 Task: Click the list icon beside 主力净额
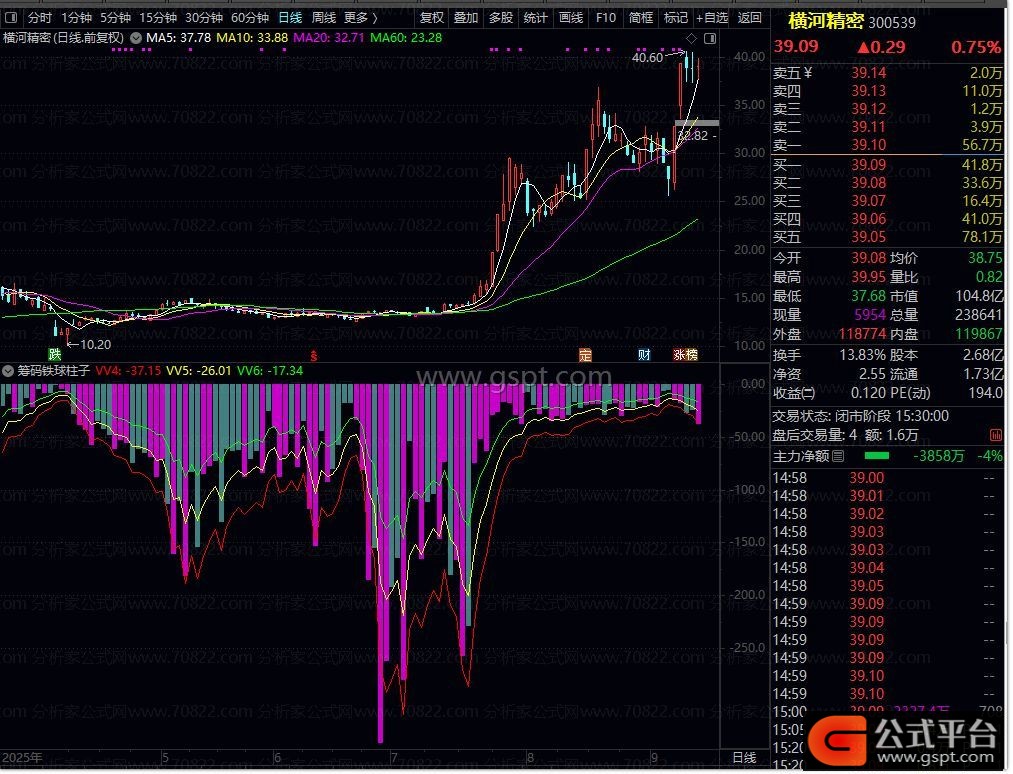[x=839, y=456]
